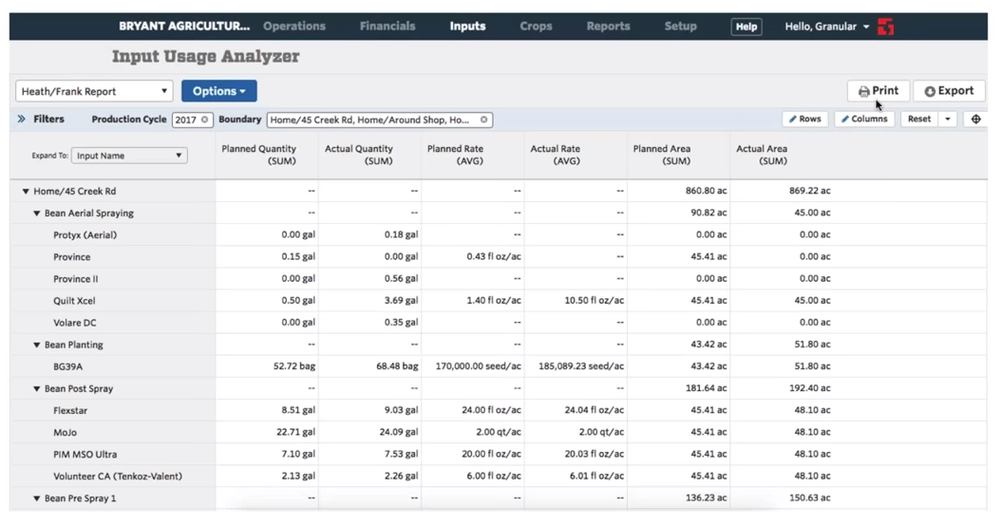Edit Columns configuration
Image resolution: width=1000 pixels, height=523 pixels.
(864, 119)
